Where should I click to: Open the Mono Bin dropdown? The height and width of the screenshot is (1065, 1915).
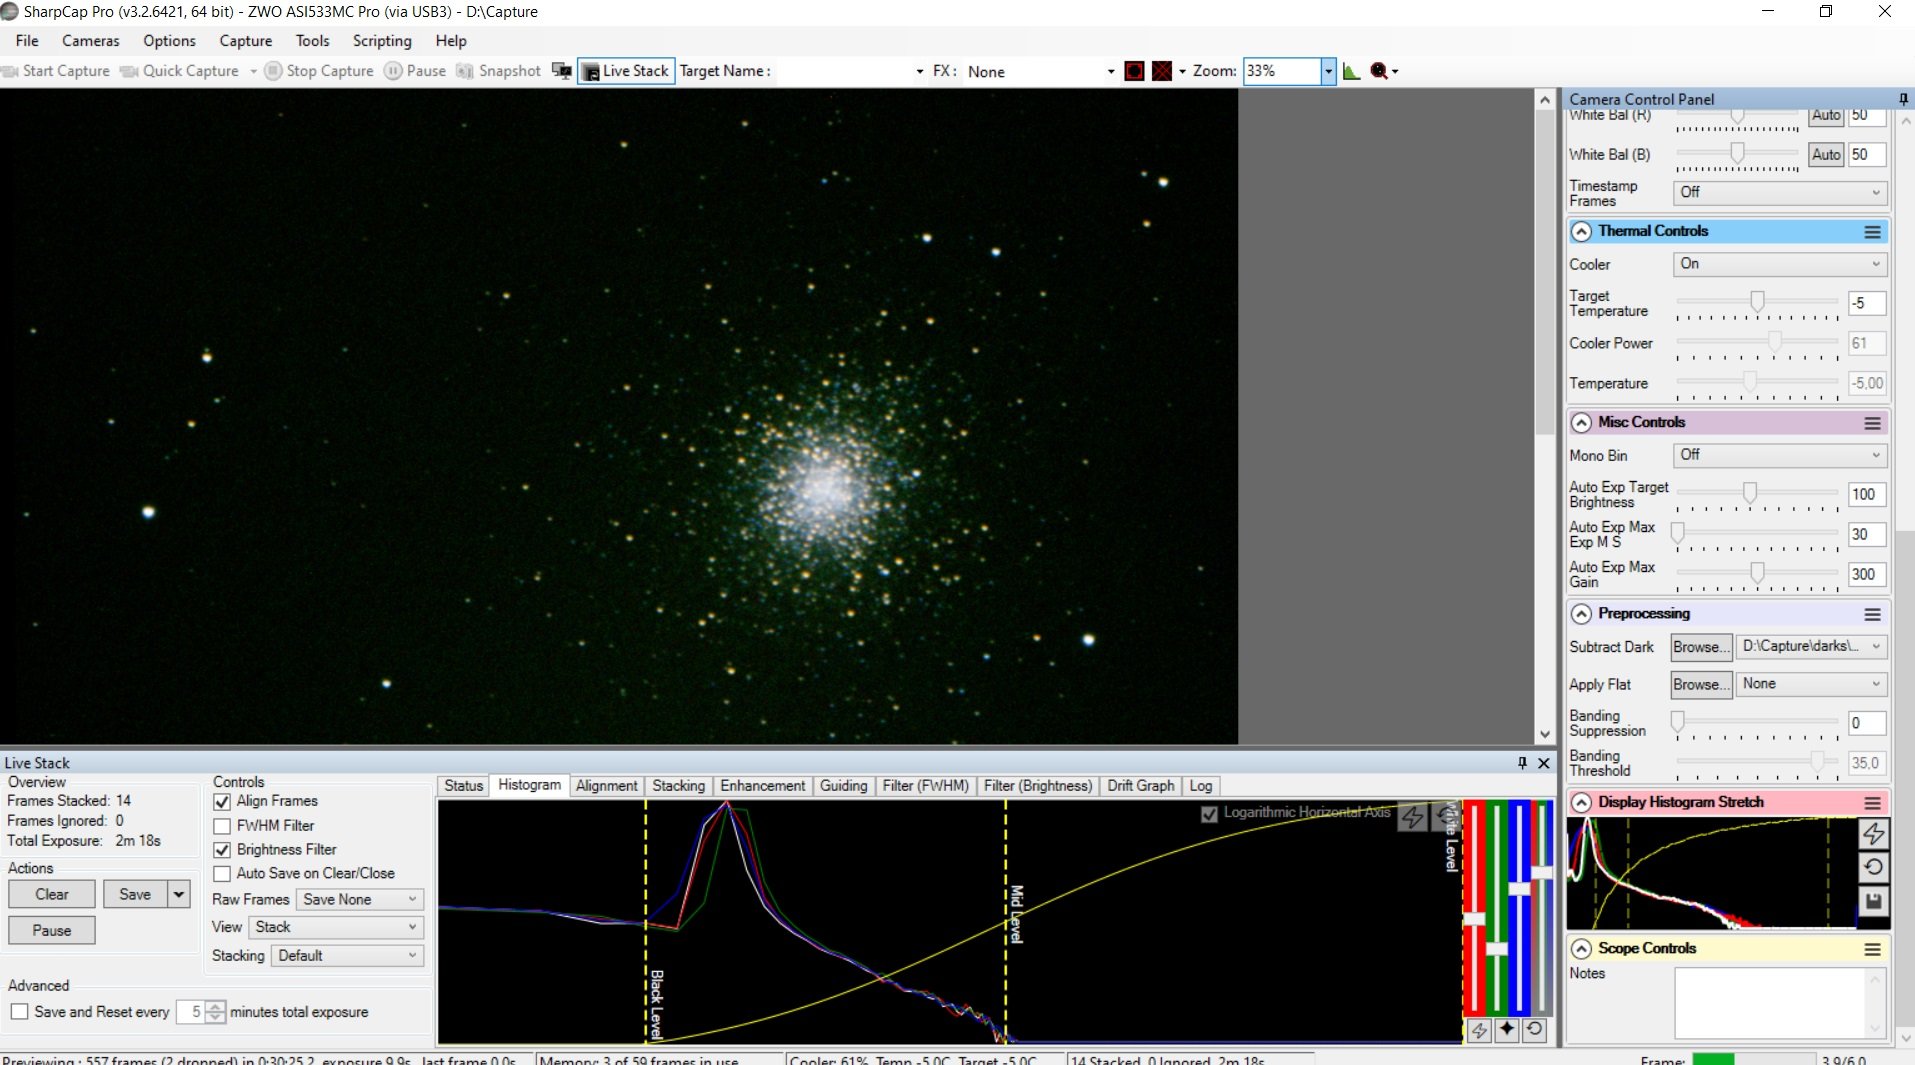click(1779, 455)
